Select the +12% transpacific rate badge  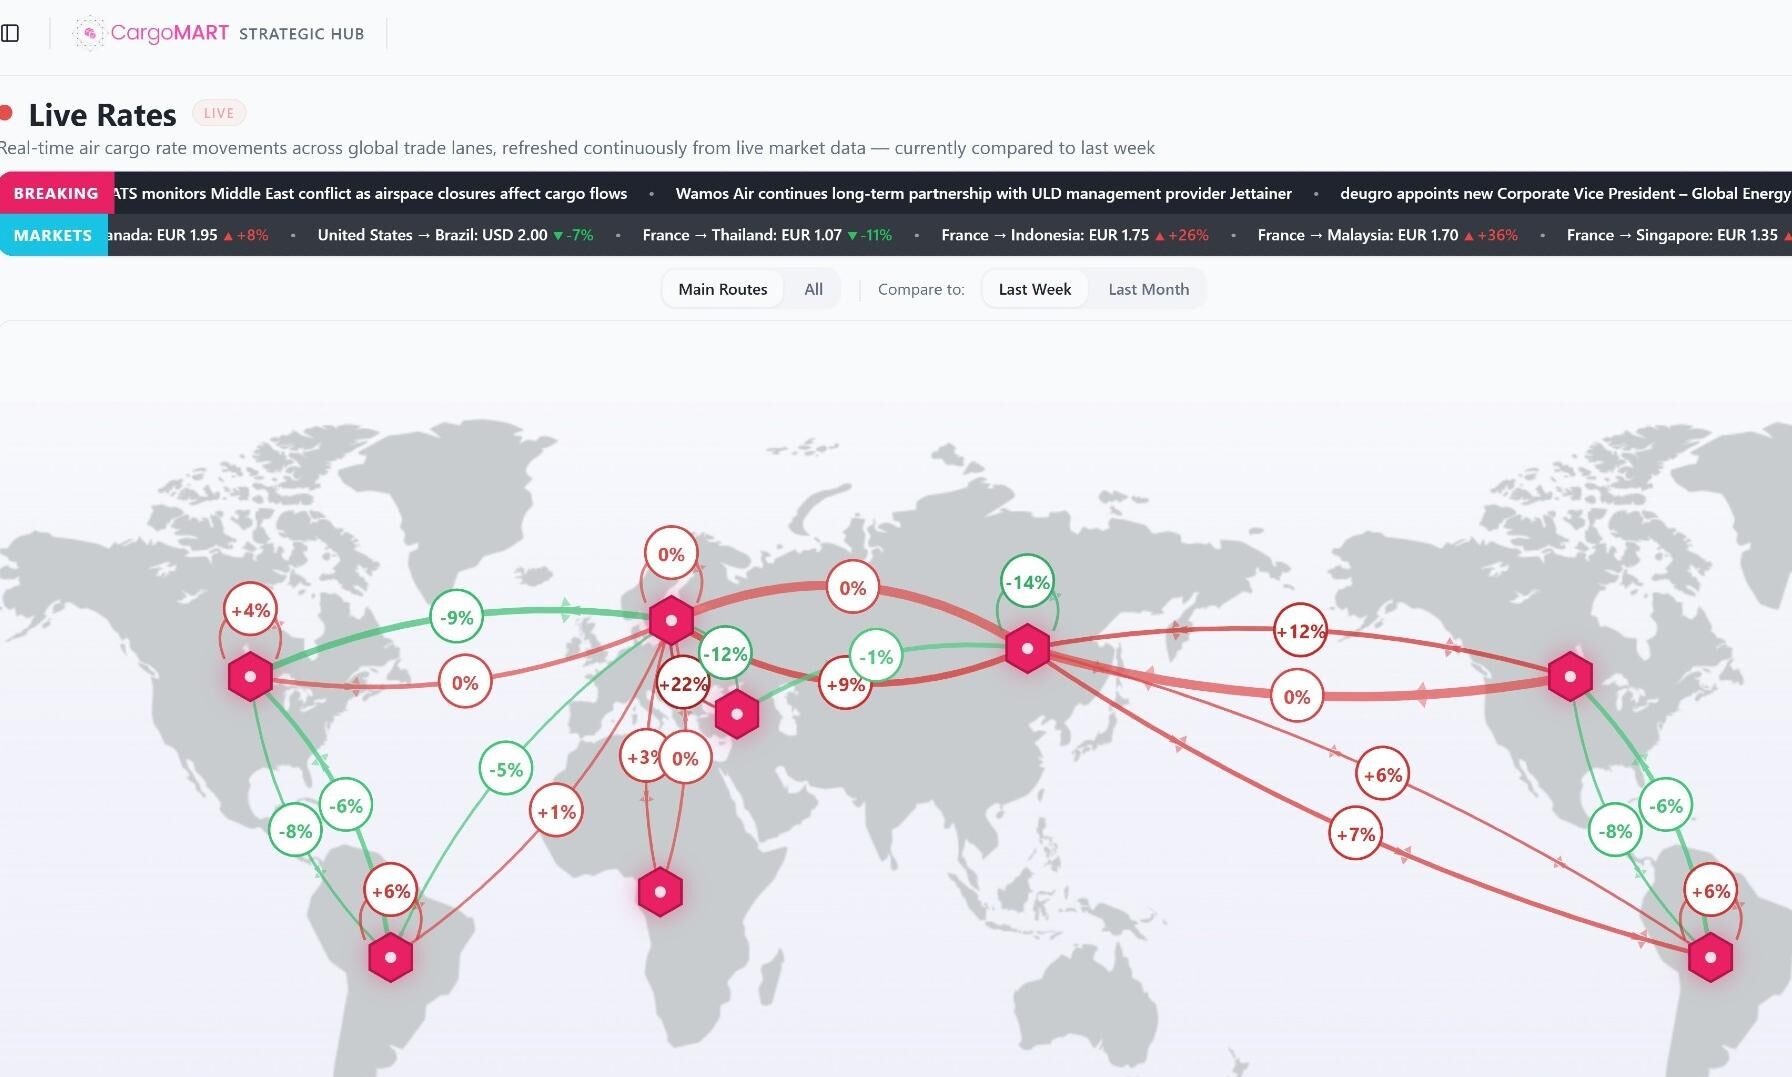1300,631
